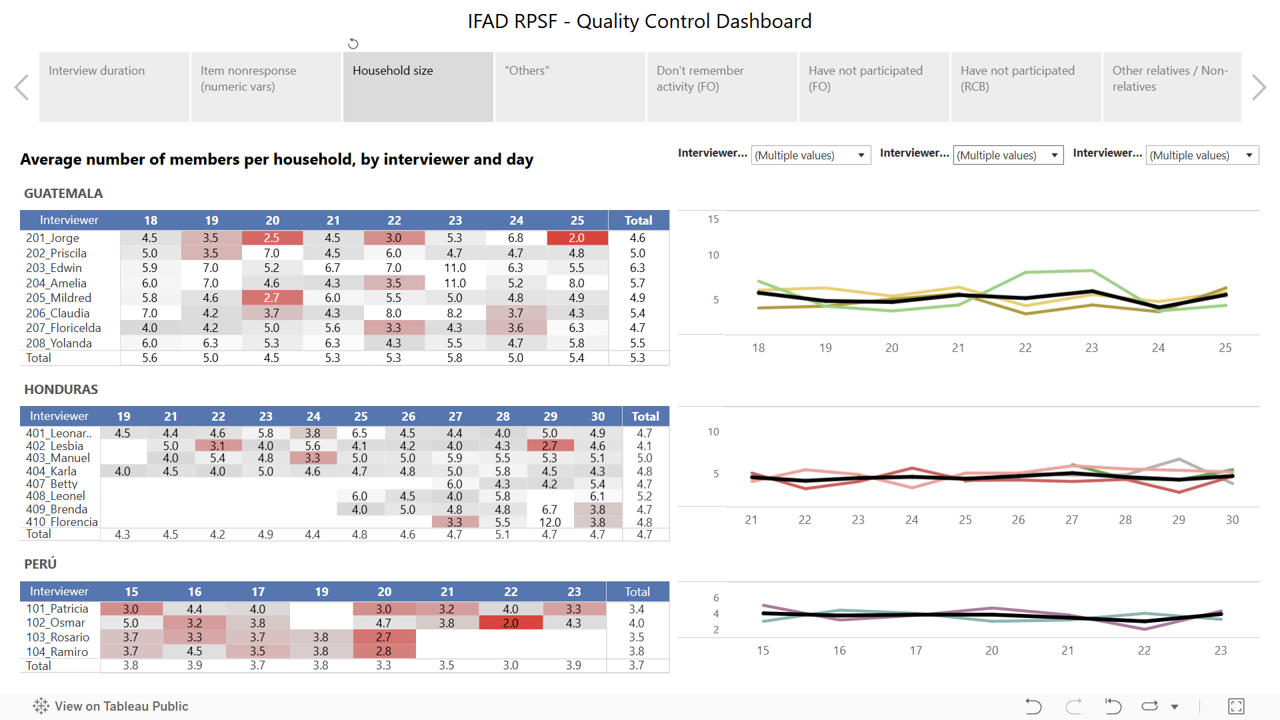Click the Undo icon in toolbar

[x=1033, y=706]
